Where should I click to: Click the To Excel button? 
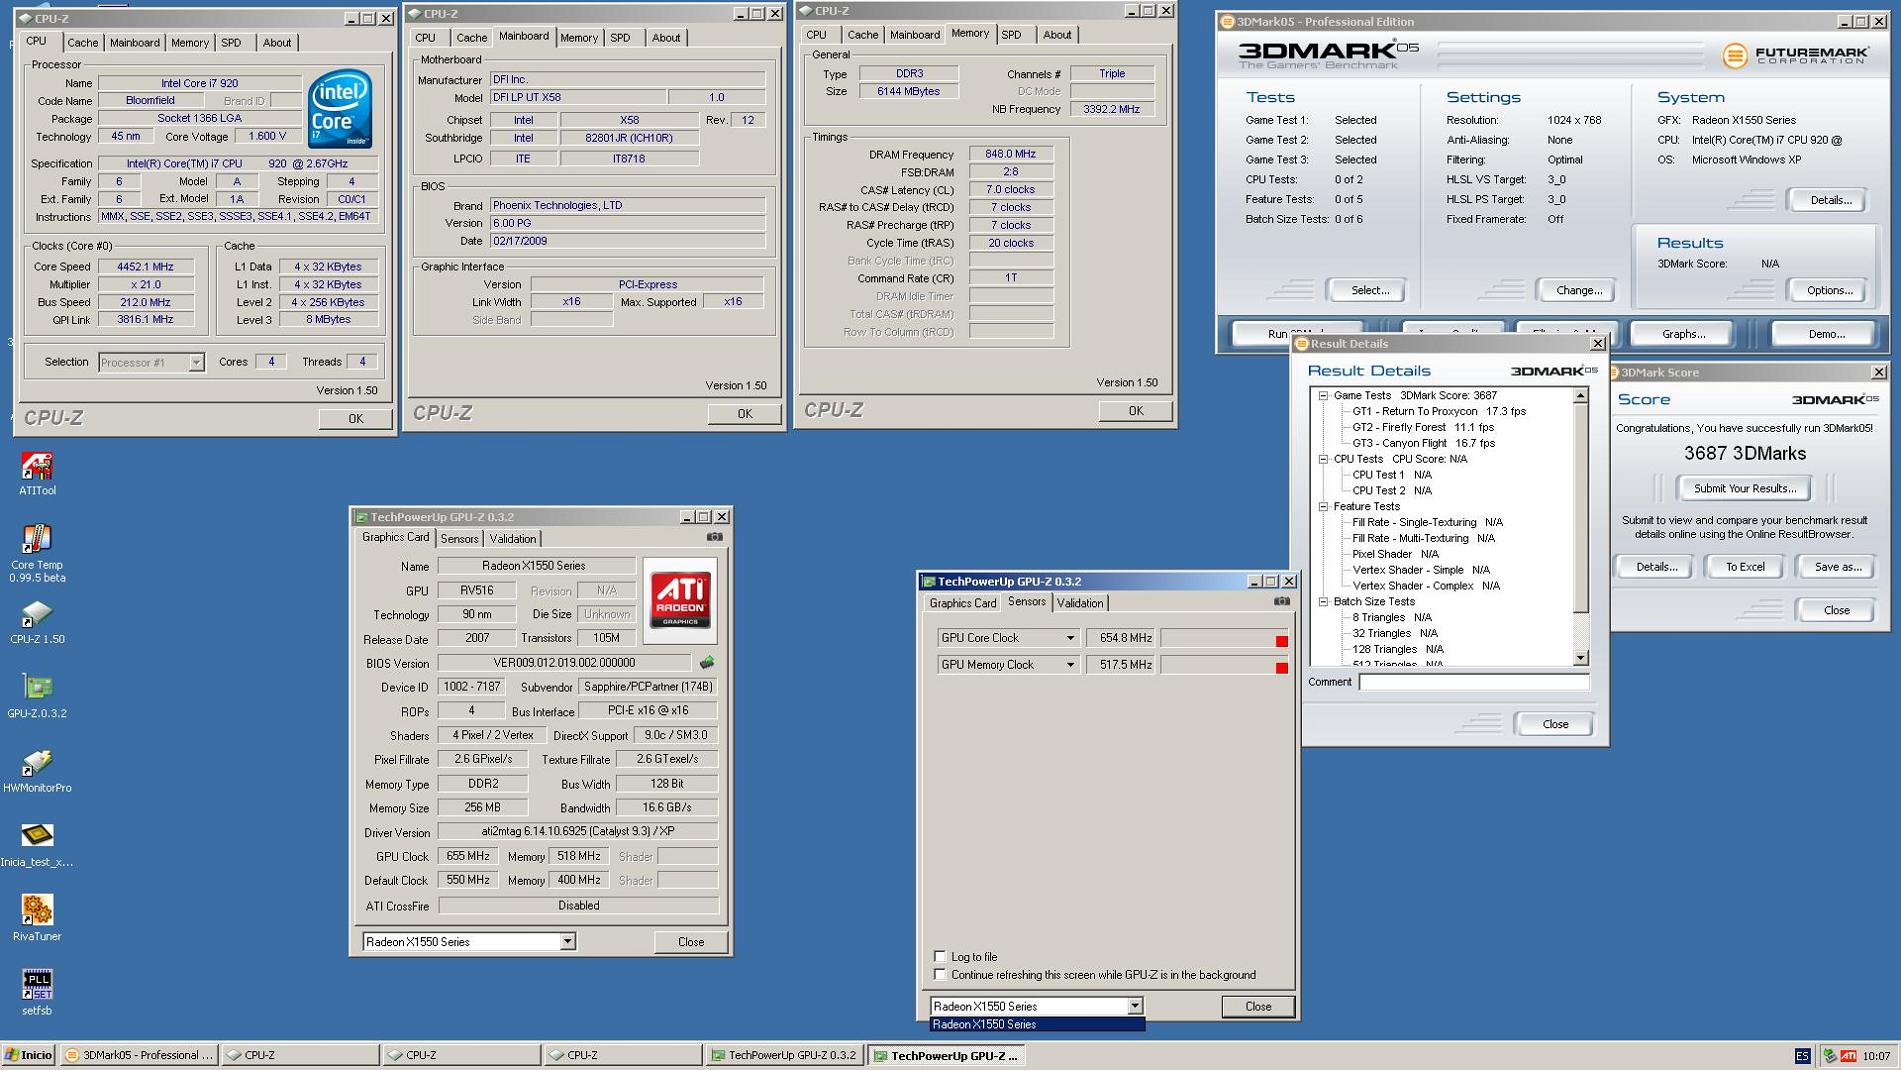[1744, 567]
